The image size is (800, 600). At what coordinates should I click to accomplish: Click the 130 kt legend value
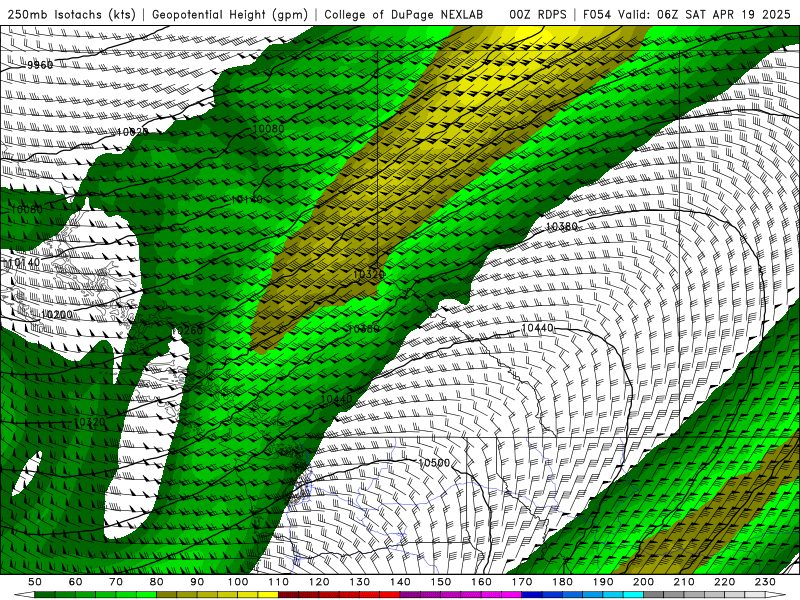[360, 582]
